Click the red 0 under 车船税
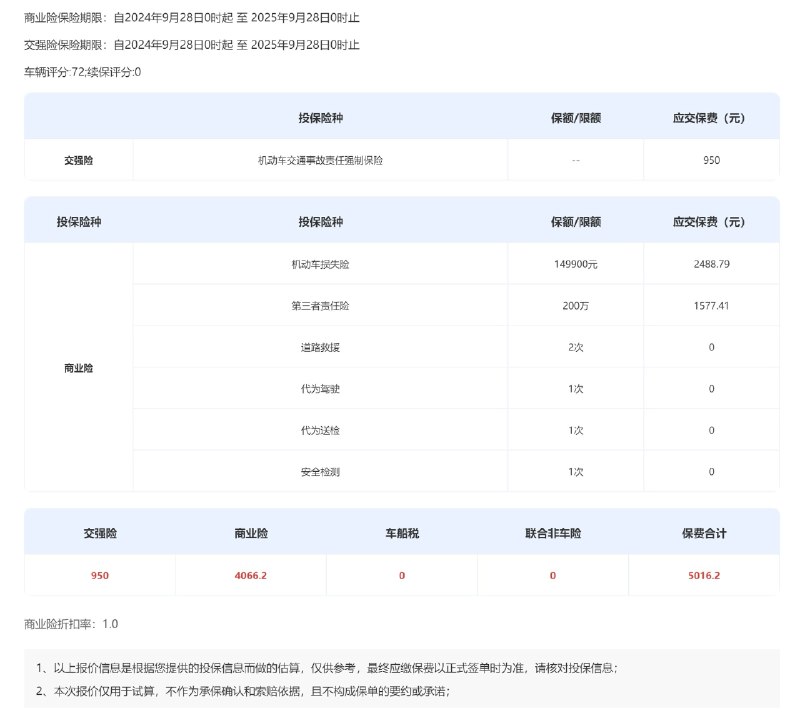800x723 pixels. (x=402, y=576)
